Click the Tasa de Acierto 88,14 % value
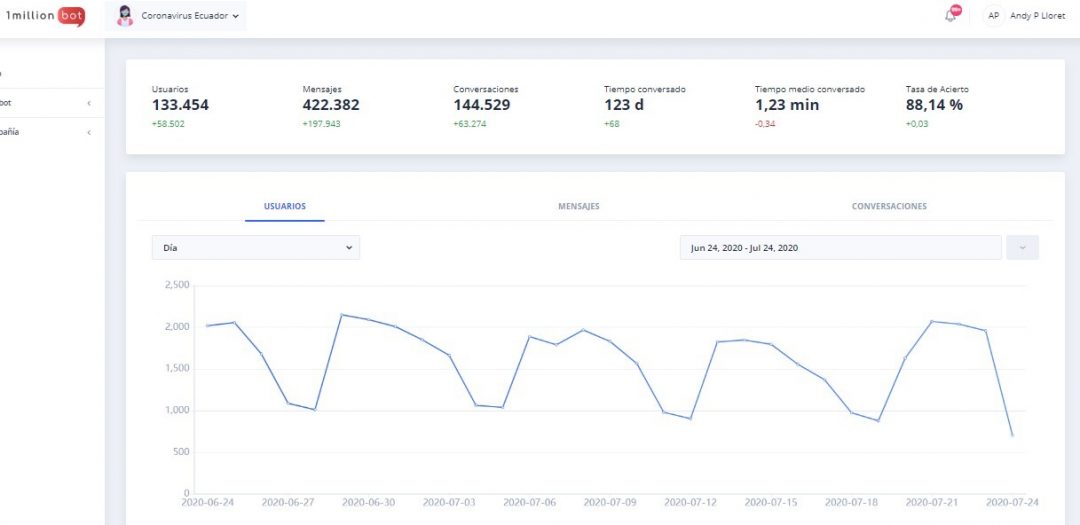This screenshot has height=525, width=1080. [934, 105]
